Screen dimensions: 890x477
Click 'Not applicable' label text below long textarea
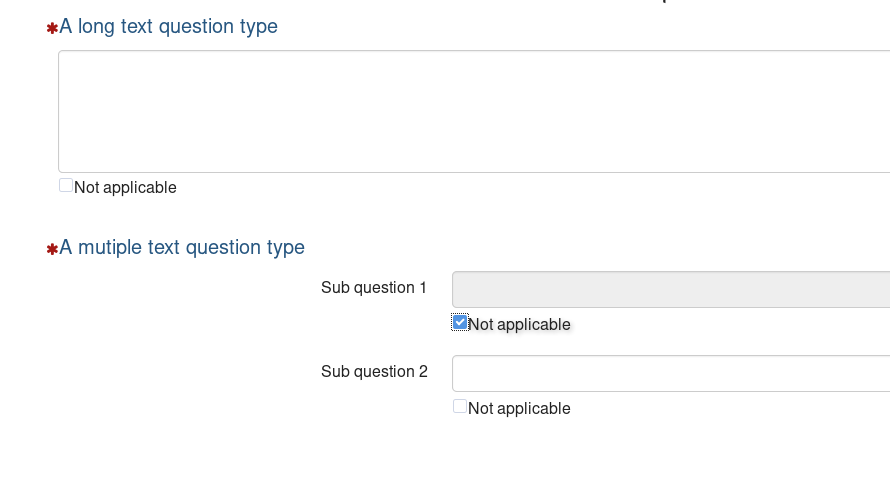pos(125,188)
